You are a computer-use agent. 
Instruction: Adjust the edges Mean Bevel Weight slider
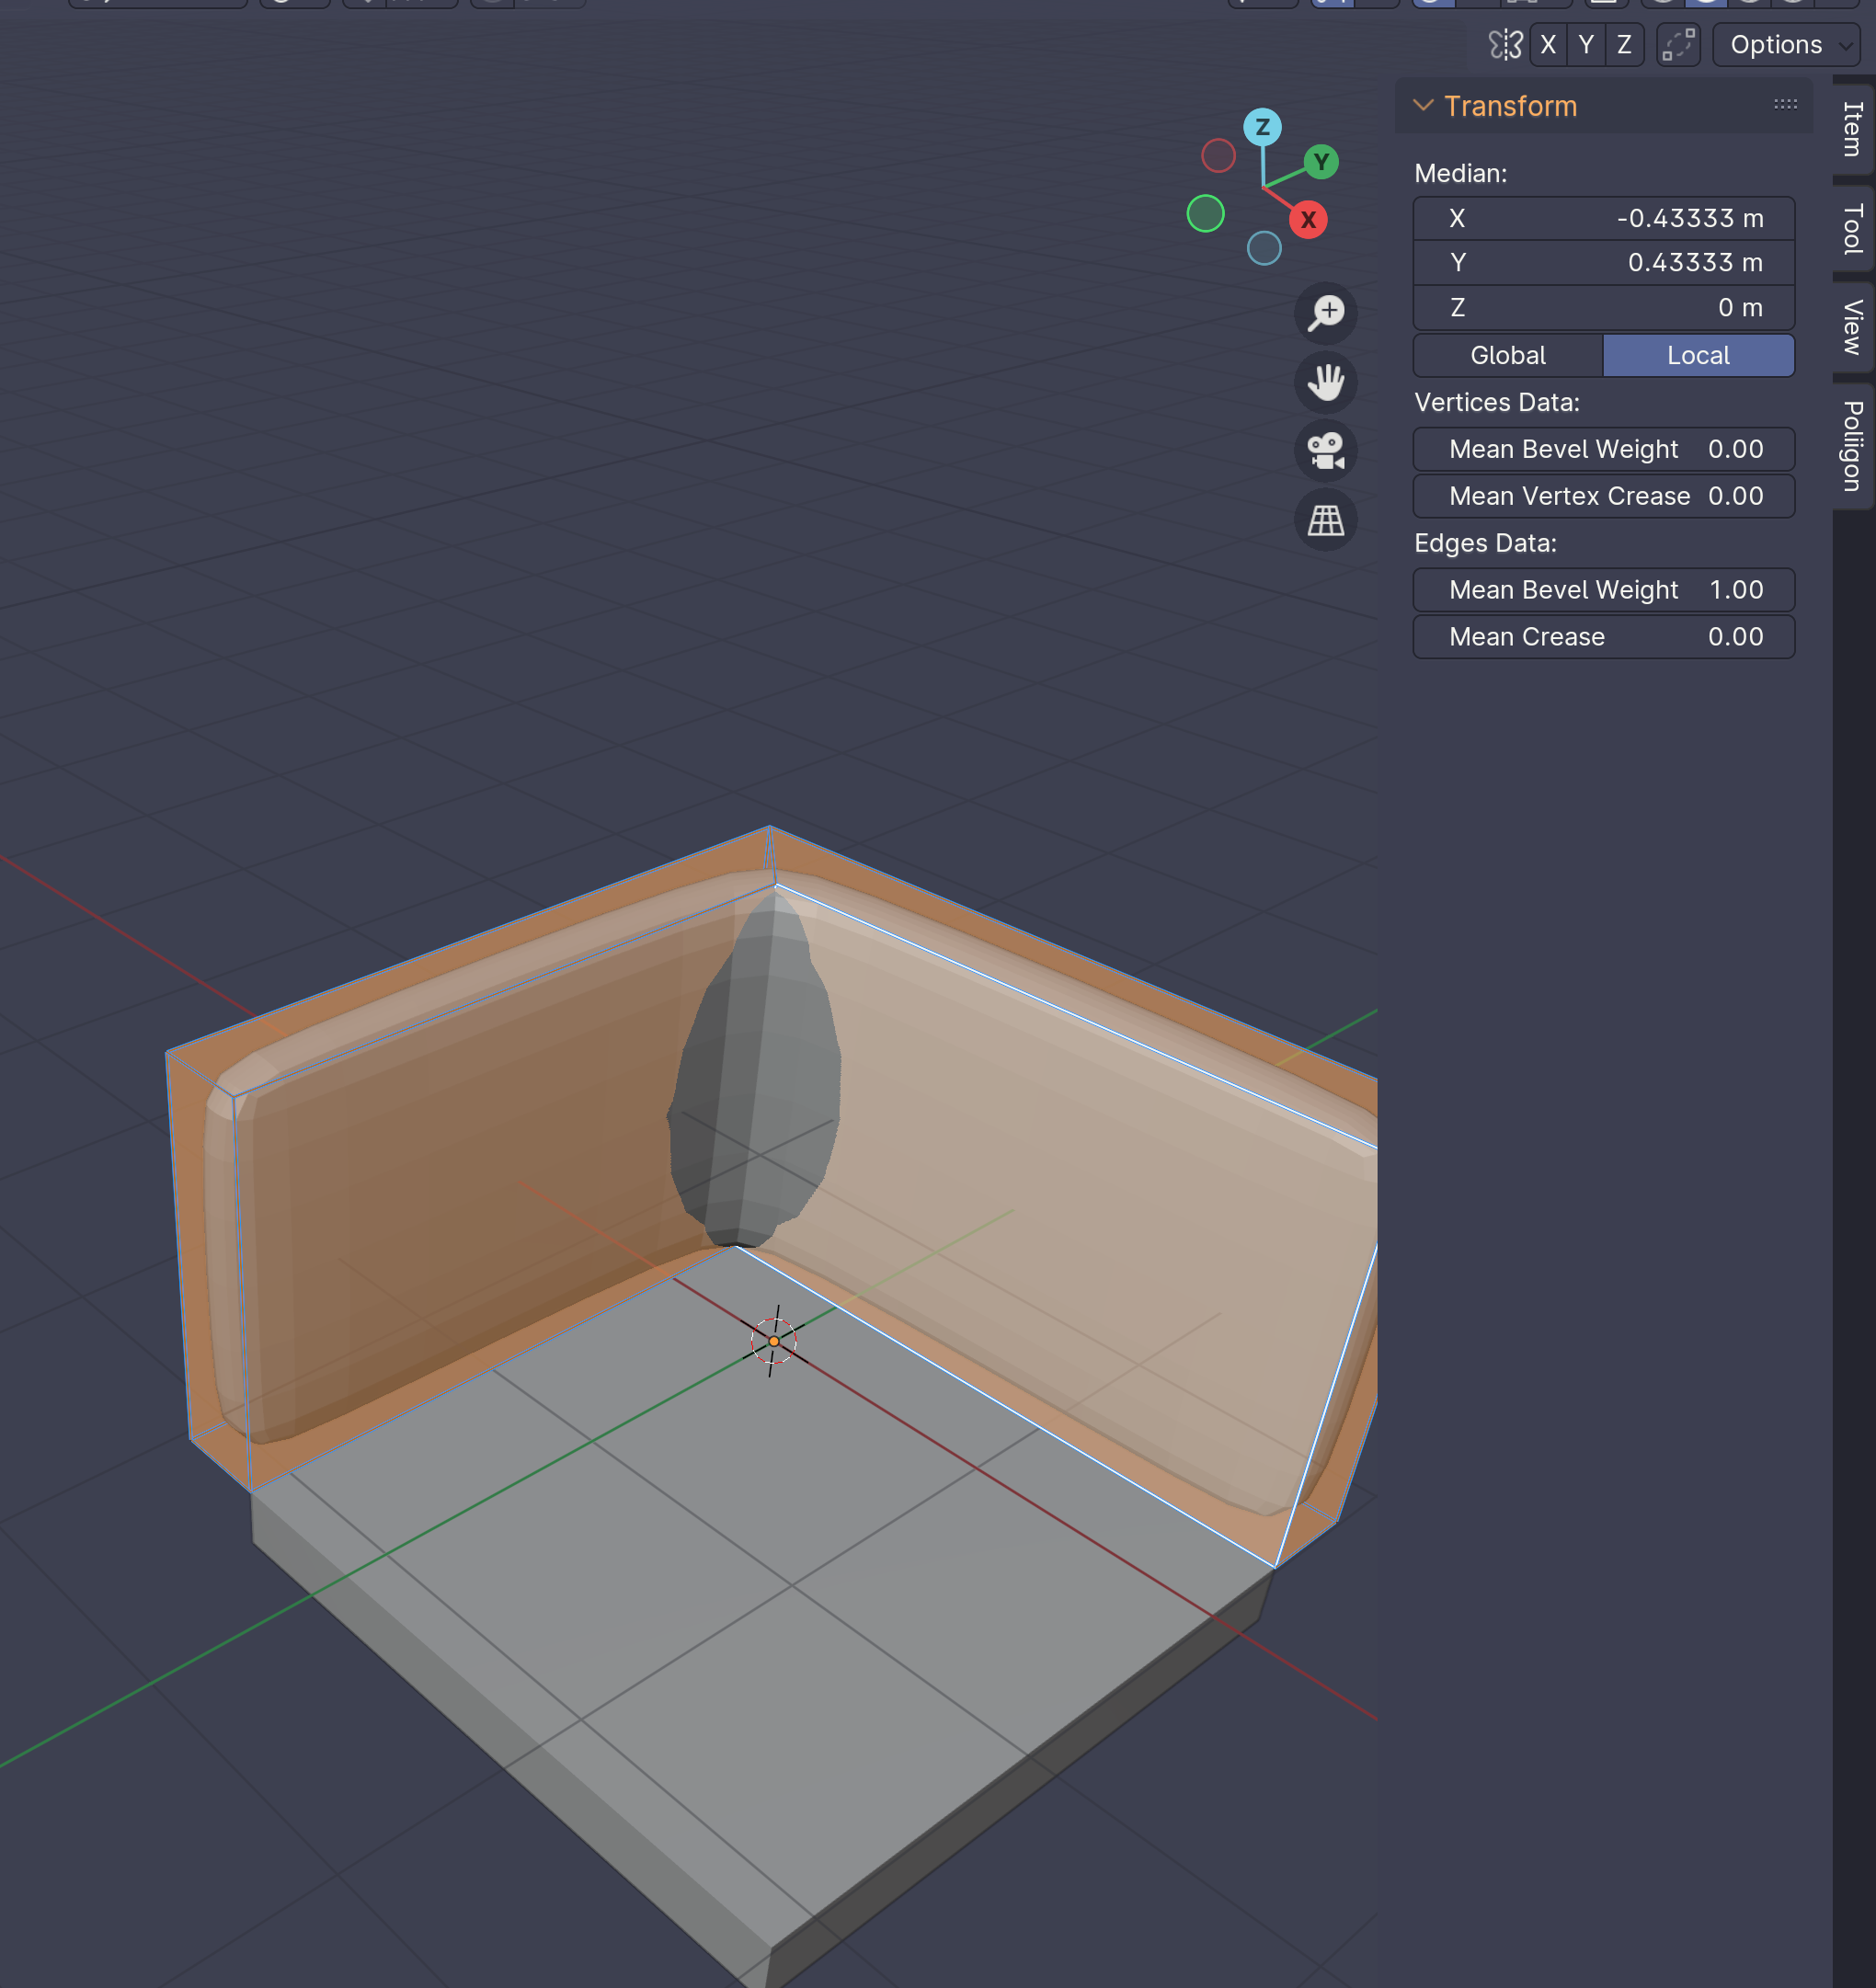pyautogui.click(x=1603, y=590)
